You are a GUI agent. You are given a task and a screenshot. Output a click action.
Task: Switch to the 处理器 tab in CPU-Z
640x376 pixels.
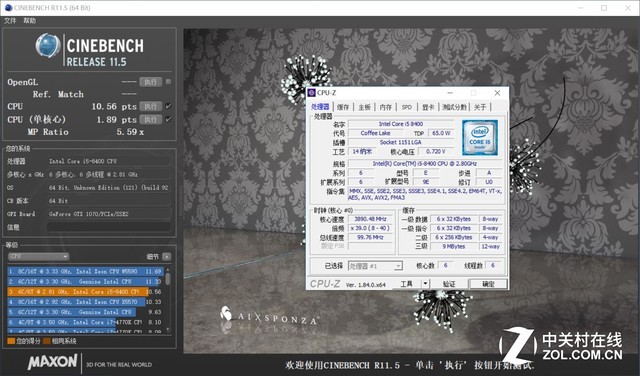point(320,107)
